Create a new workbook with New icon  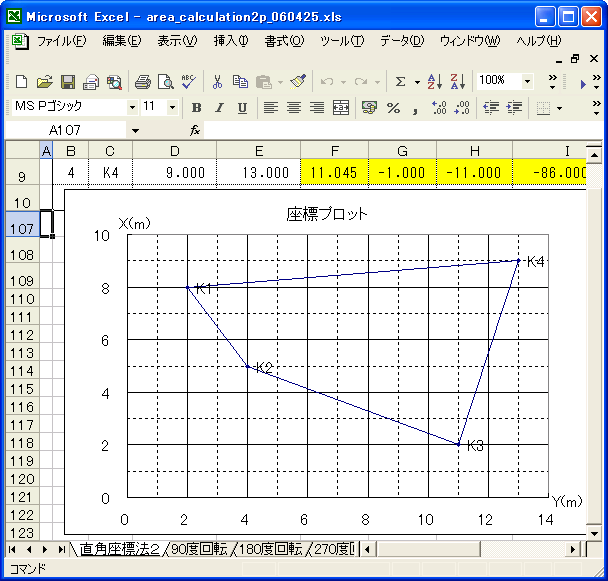coord(21,82)
